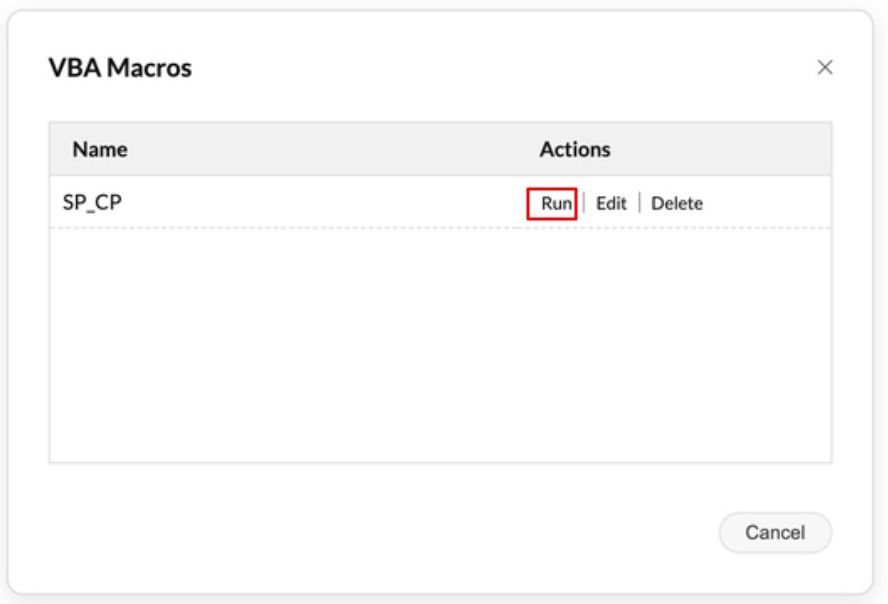Dismiss the dialog with Cancel
Screen dimensions: 888x604
click(x=776, y=533)
